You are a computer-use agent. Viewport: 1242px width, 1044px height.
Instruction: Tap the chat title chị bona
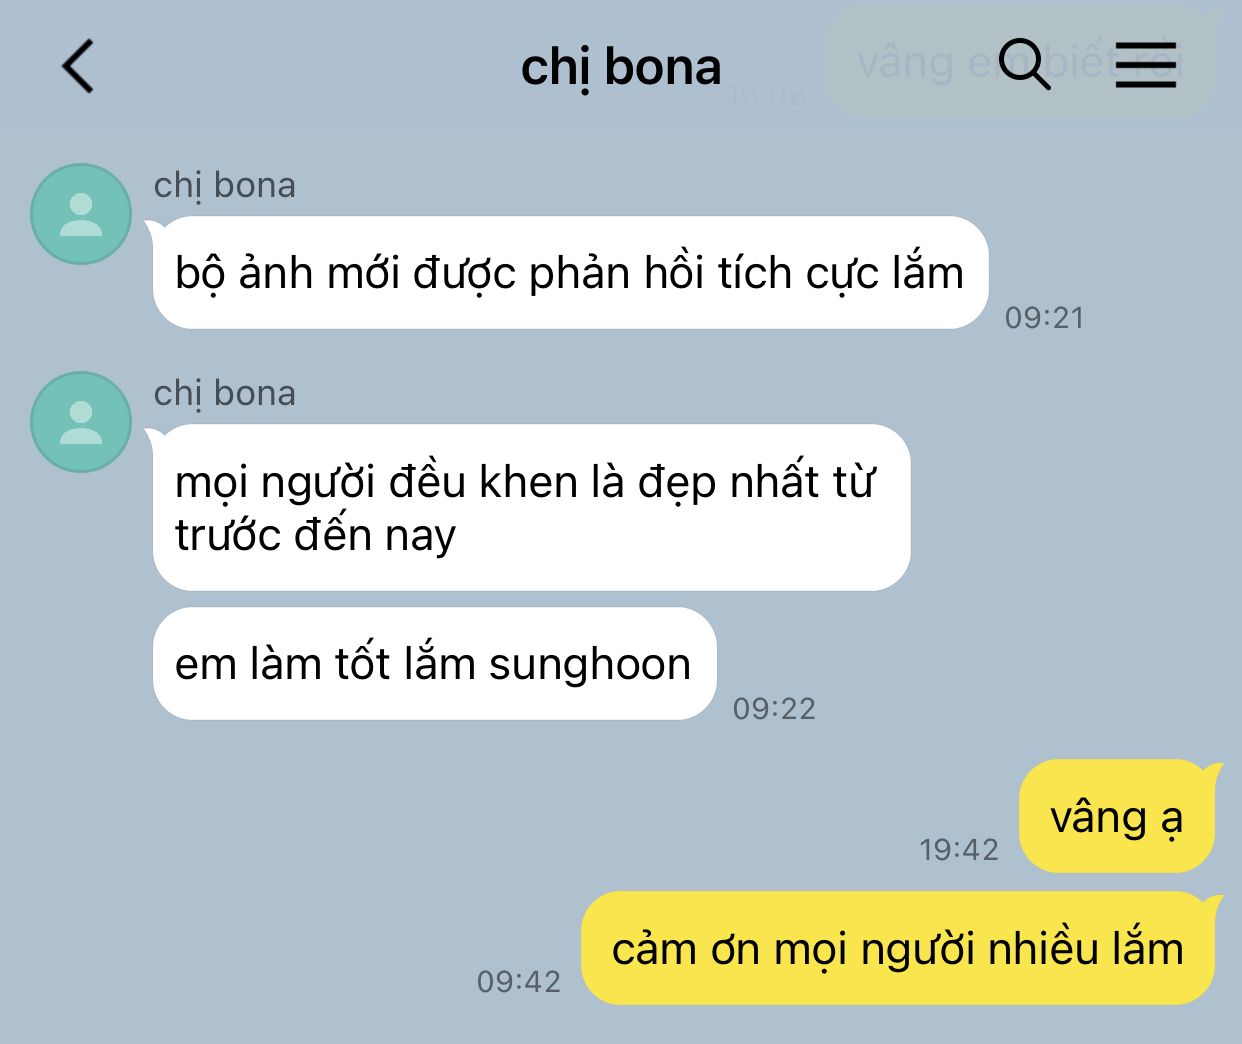tap(621, 68)
